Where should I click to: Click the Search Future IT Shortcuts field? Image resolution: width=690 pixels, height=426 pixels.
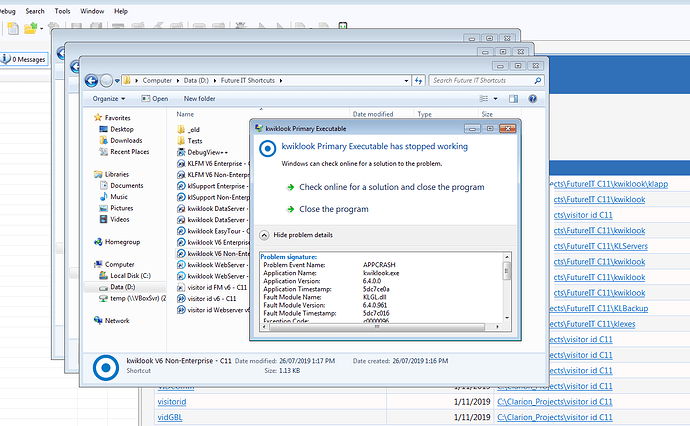pos(482,81)
